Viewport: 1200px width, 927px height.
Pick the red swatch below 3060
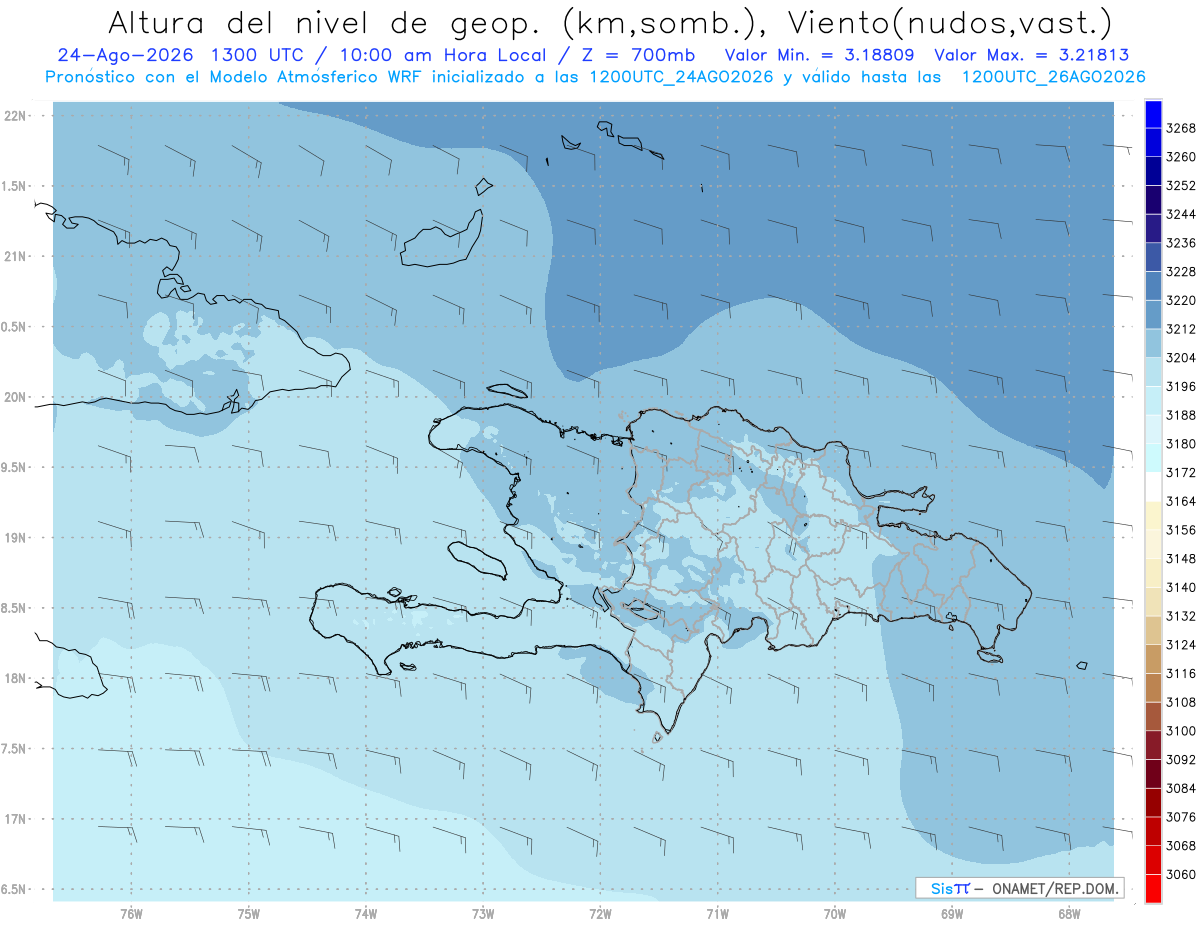tap(1153, 888)
